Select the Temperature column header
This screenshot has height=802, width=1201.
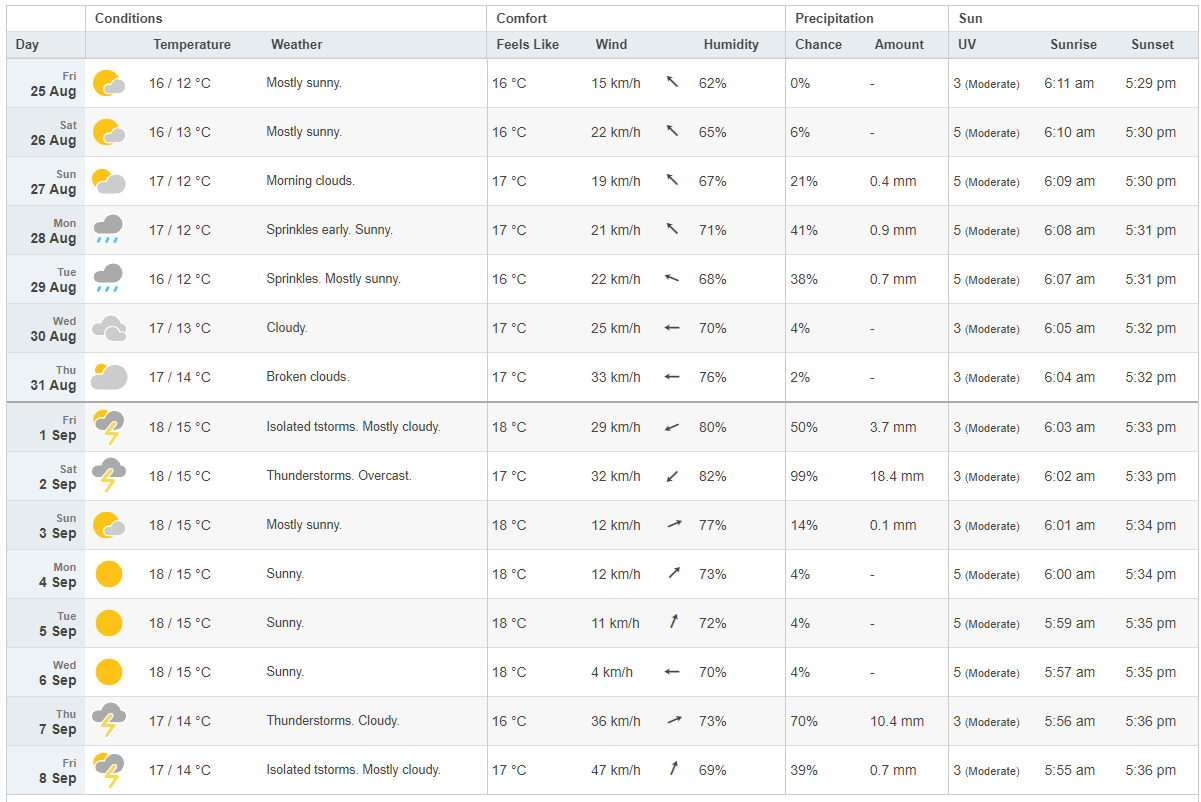192,45
